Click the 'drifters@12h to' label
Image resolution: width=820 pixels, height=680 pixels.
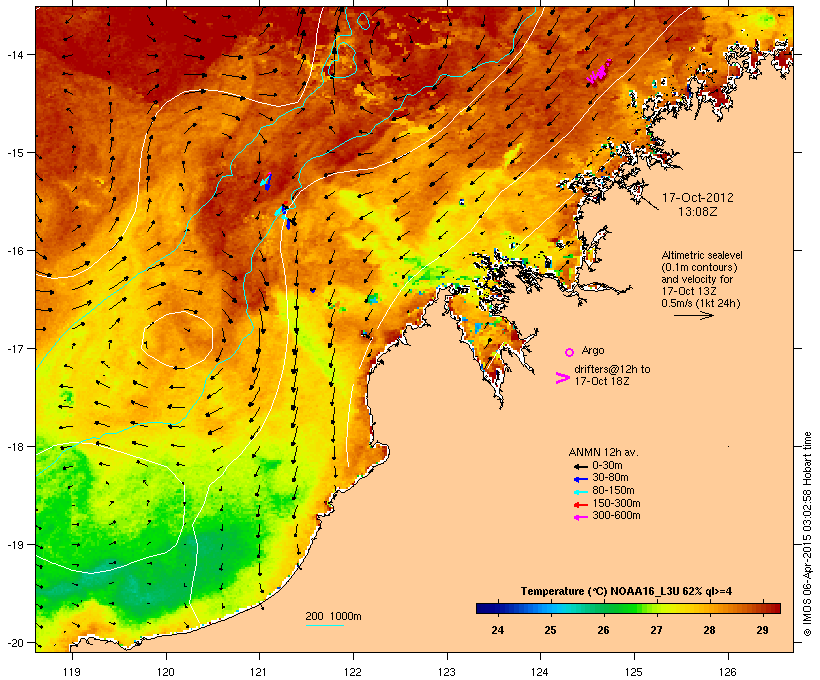[x=612, y=369]
